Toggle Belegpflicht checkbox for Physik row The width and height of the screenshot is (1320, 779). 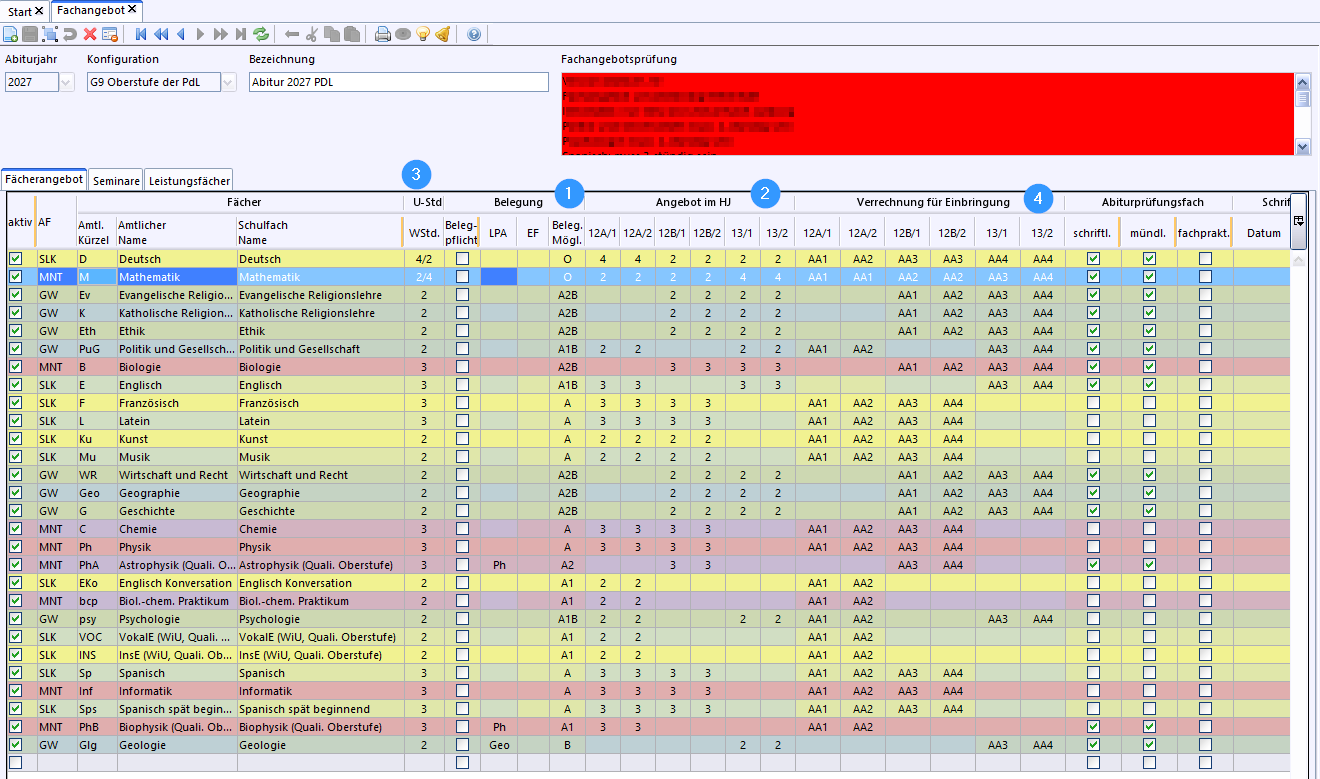coord(462,547)
